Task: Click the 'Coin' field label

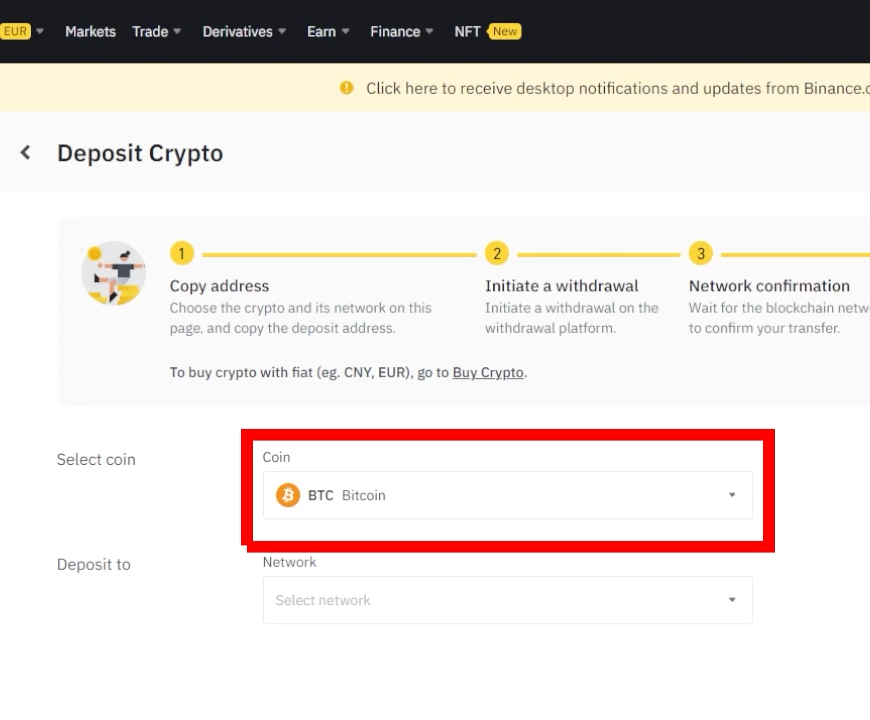Action: [x=276, y=457]
